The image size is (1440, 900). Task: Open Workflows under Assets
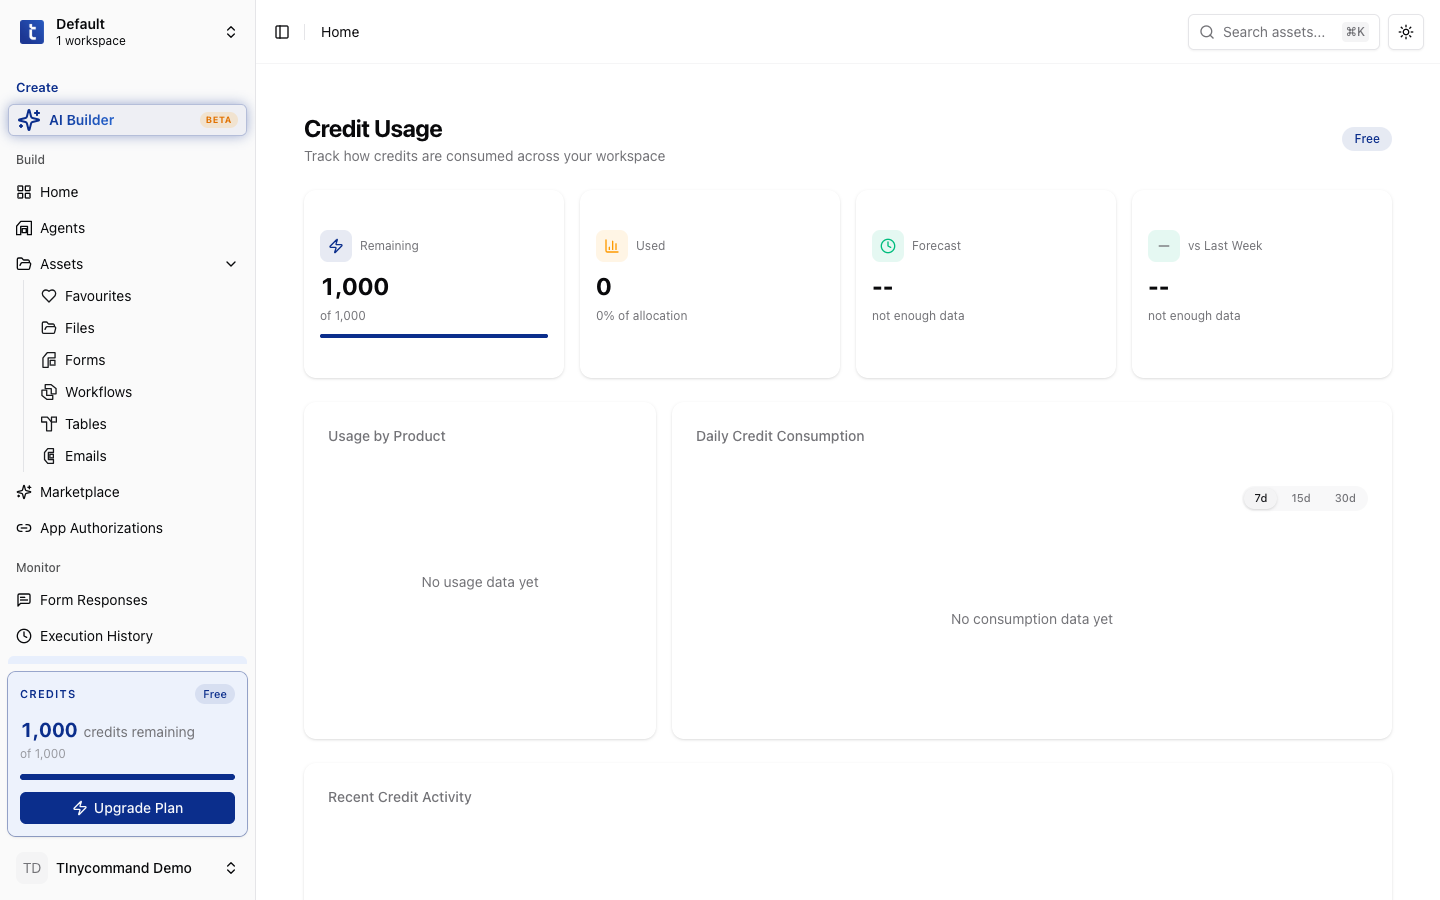pyautogui.click(x=140, y=392)
